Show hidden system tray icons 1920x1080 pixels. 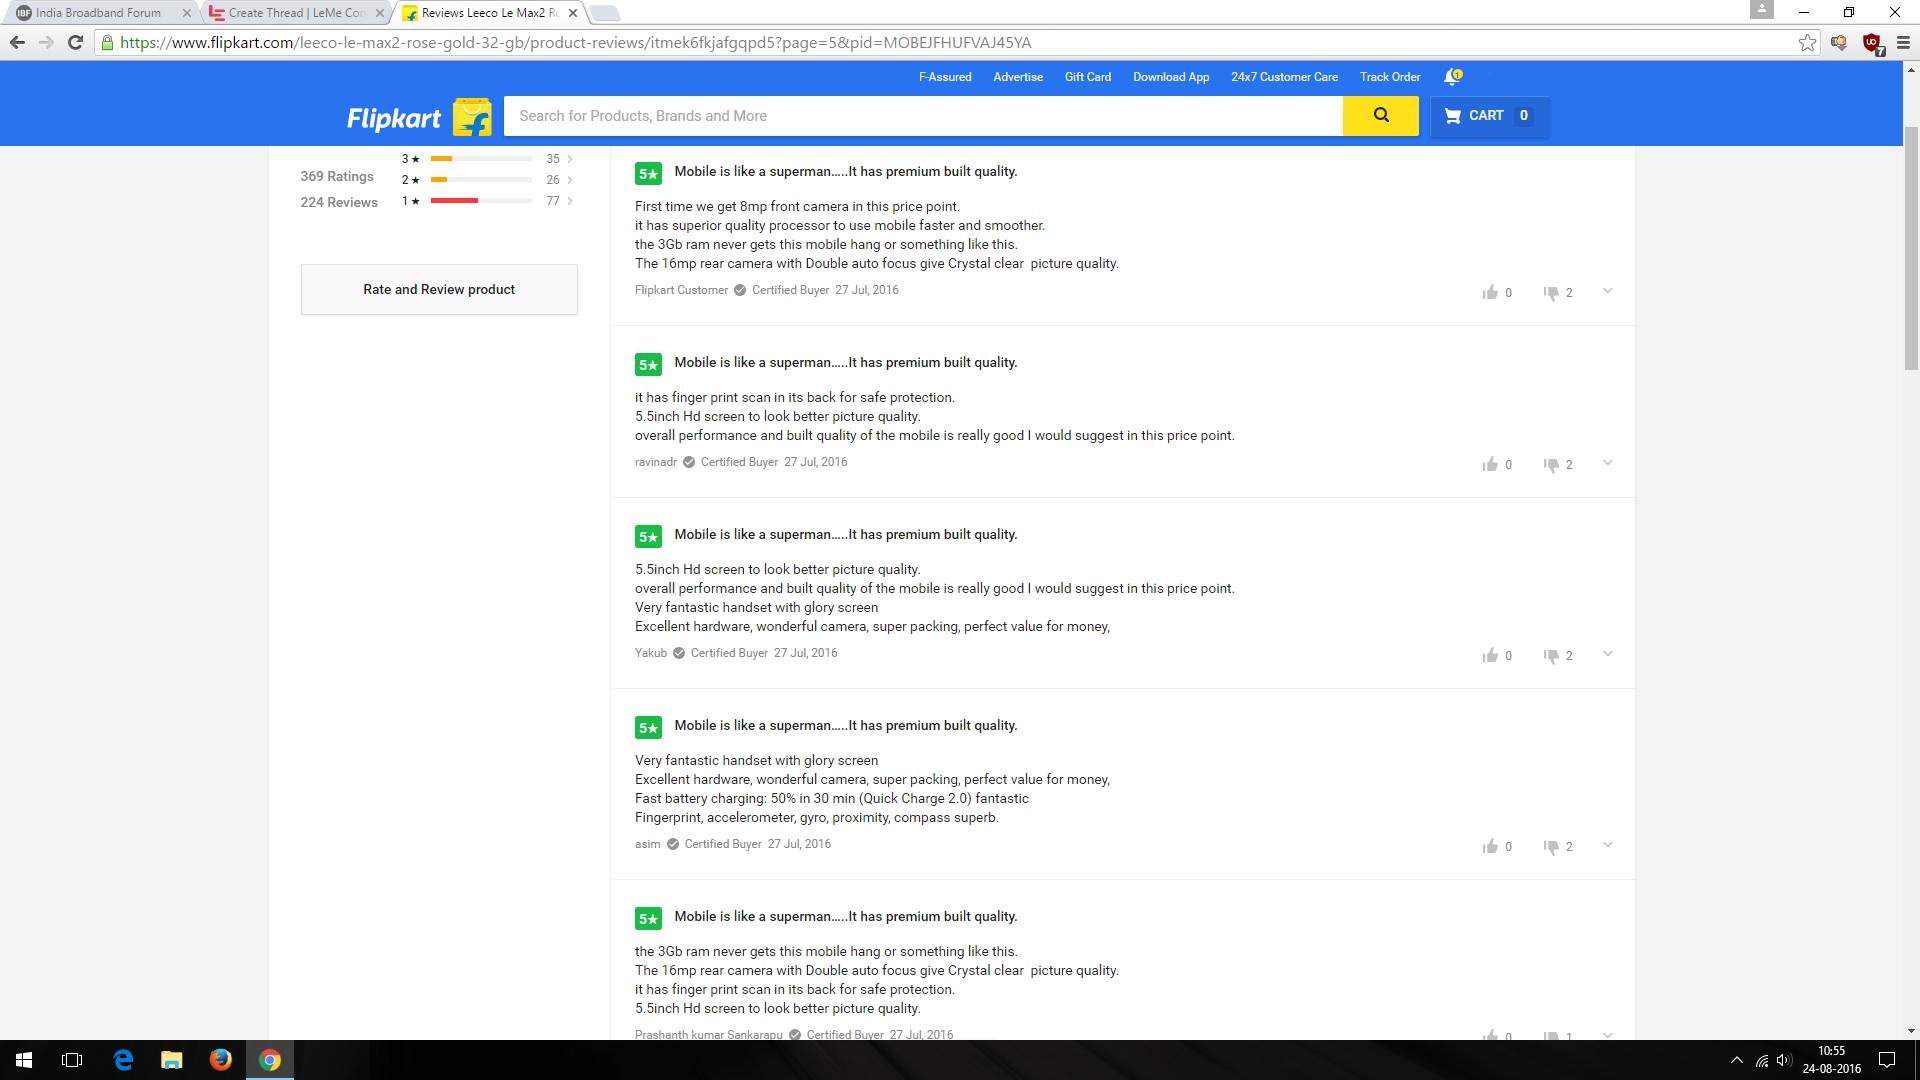pyautogui.click(x=1737, y=1060)
